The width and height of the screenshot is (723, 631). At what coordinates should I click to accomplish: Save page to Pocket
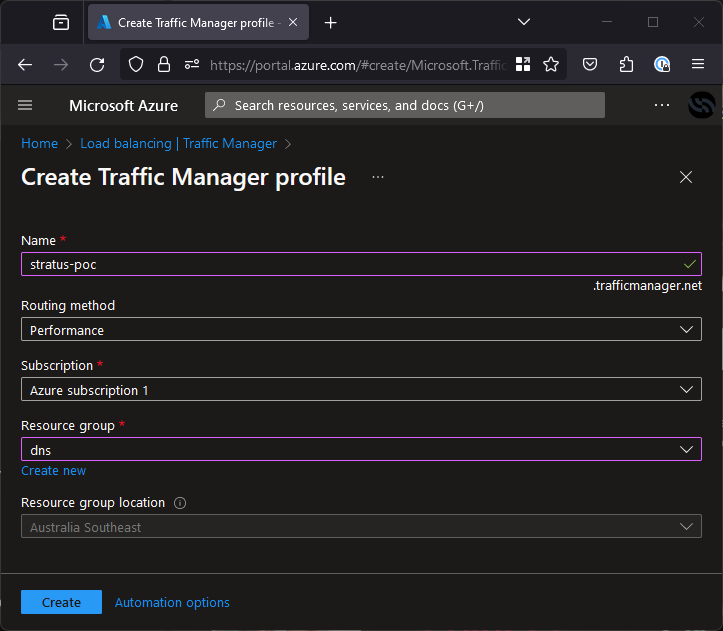pyautogui.click(x=590, y=65)
